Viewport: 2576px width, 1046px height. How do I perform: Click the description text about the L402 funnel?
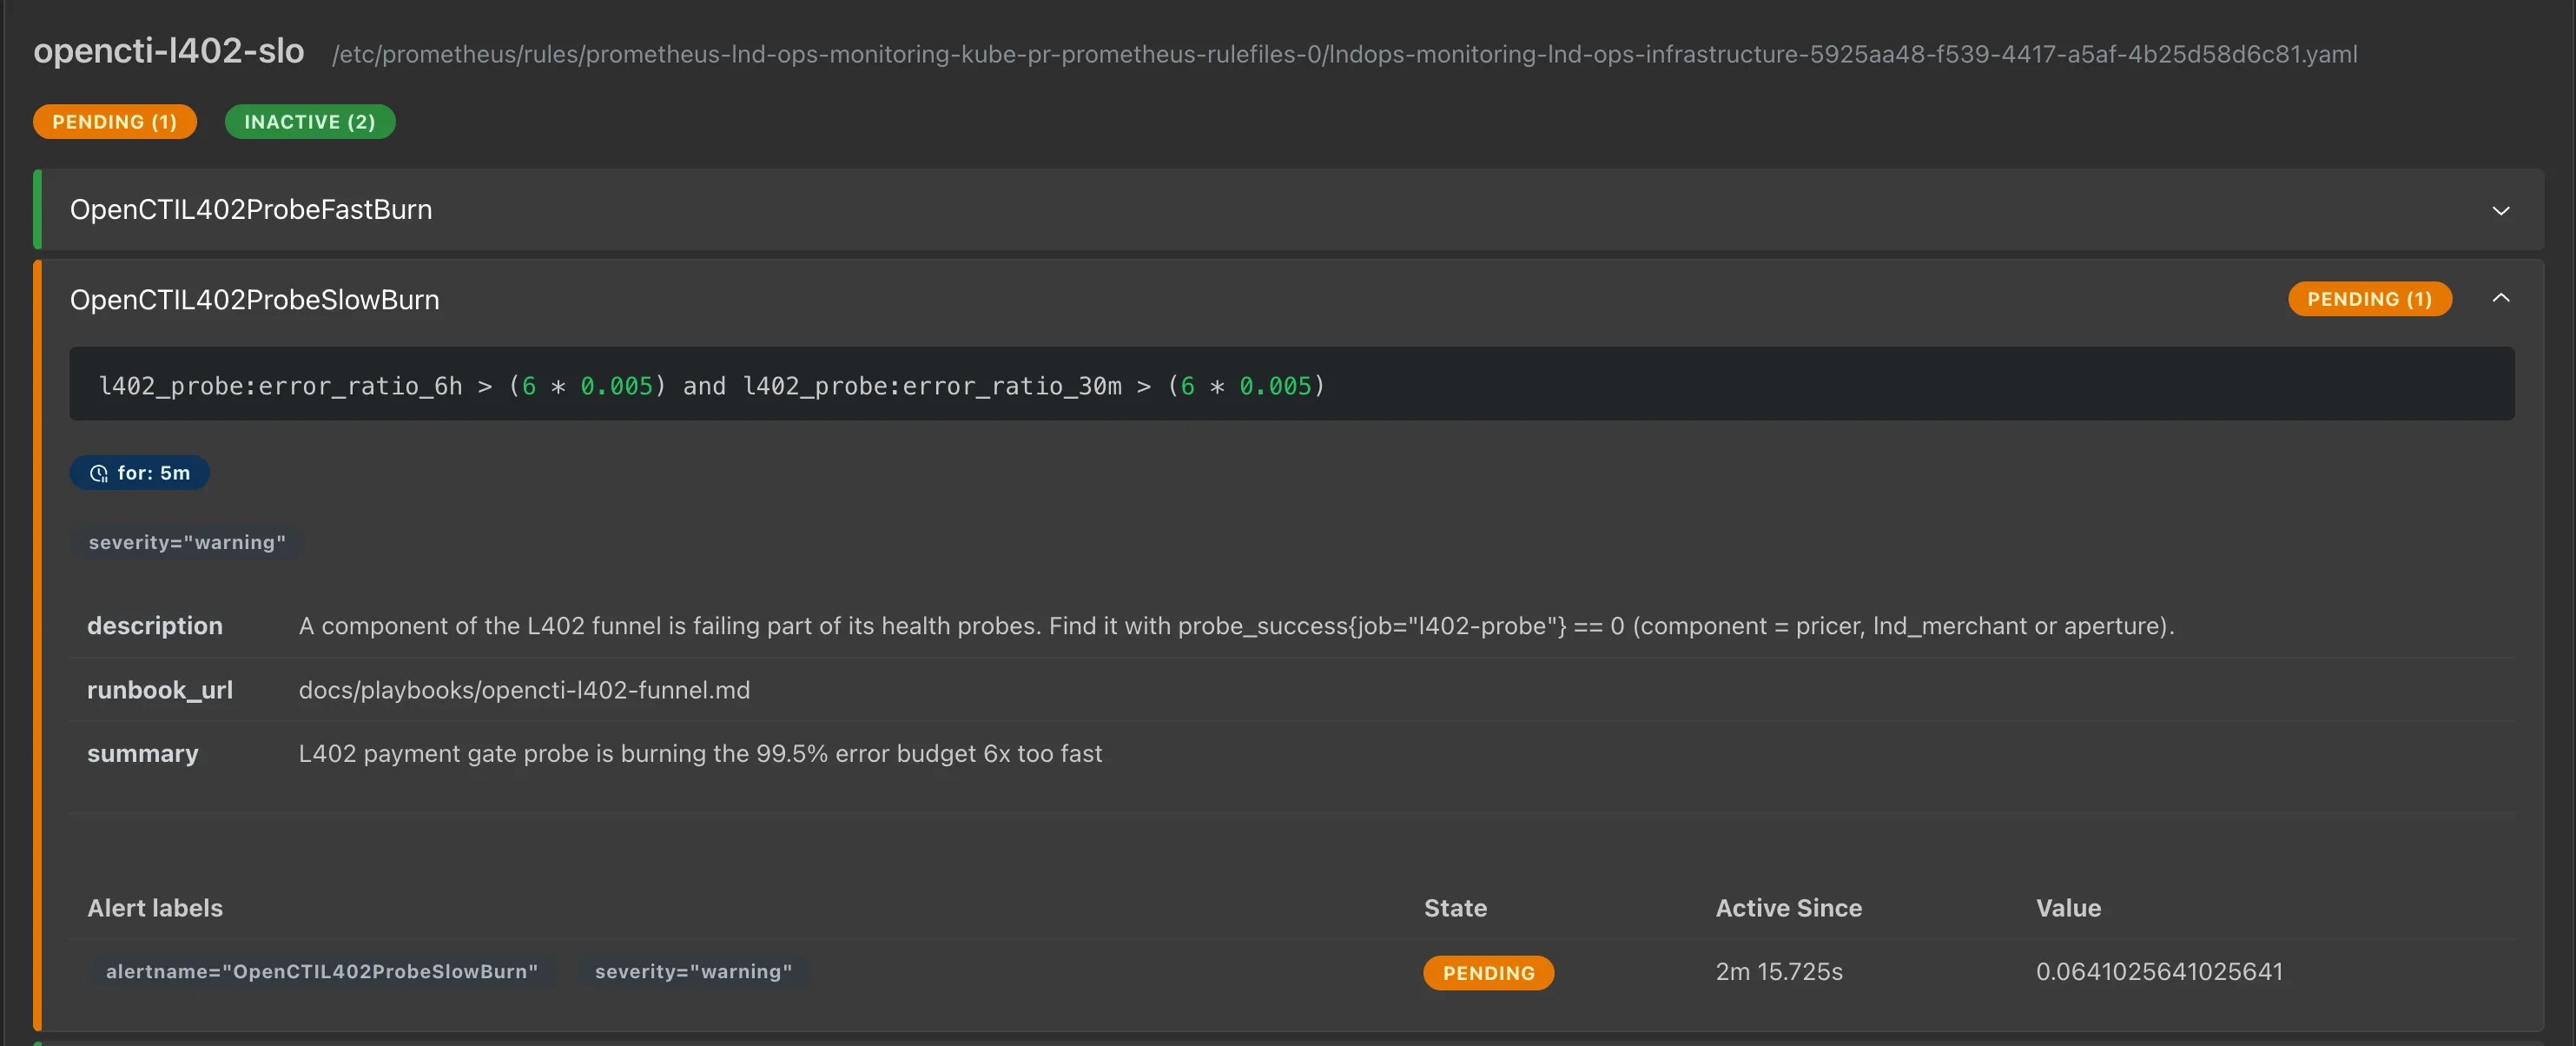(1236, 626)
